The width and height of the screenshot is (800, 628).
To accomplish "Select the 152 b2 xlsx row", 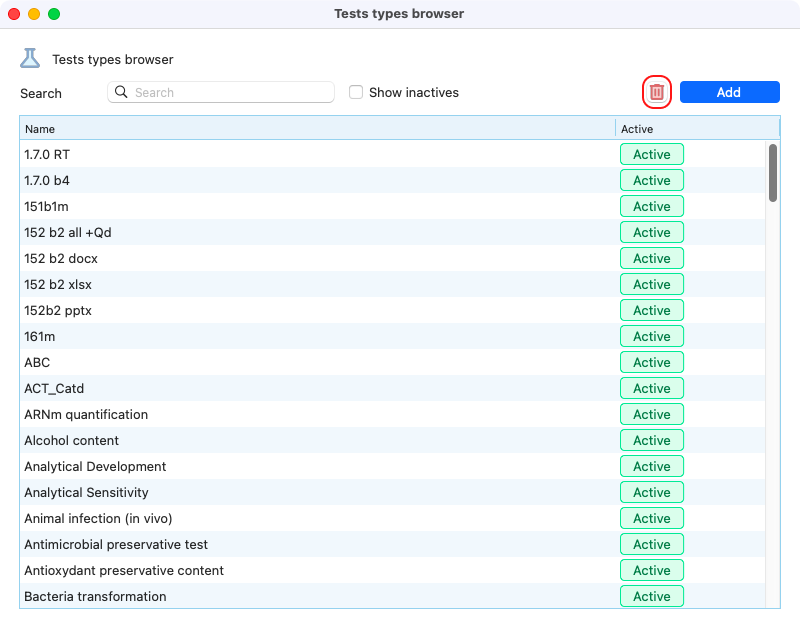I will [x=392, y=285].
